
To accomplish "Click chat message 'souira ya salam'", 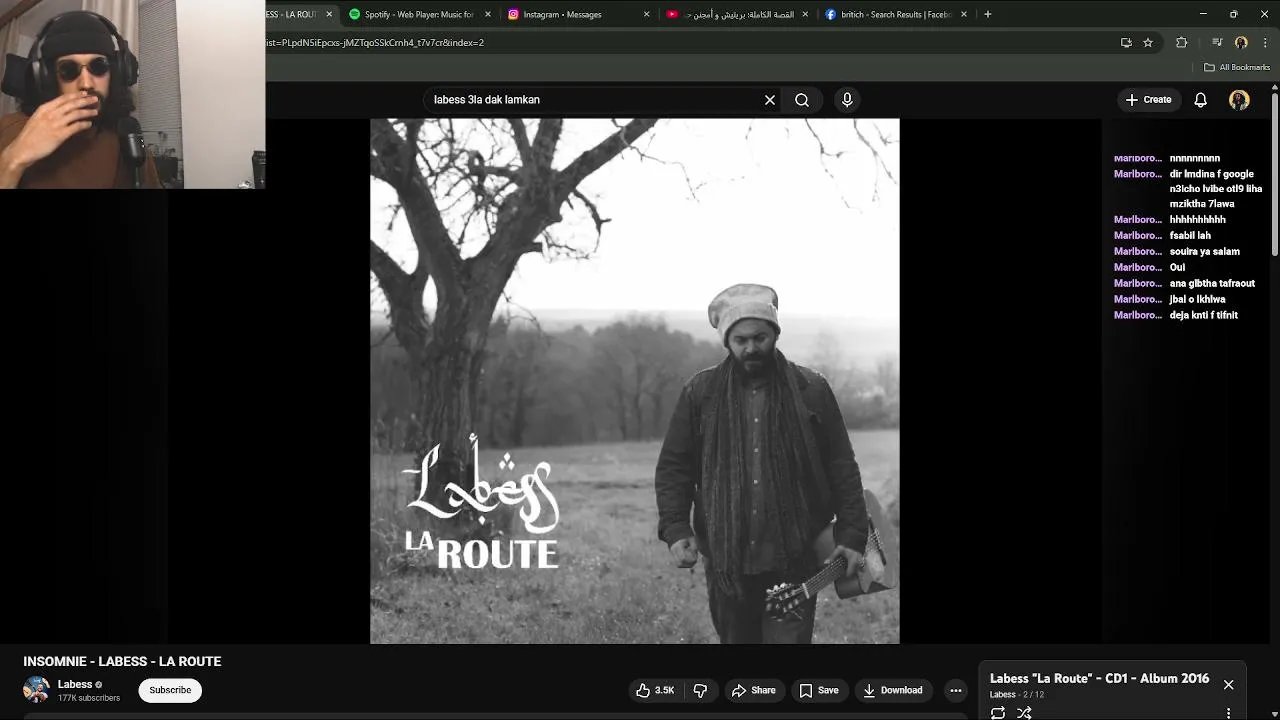I will (1205, 251).
